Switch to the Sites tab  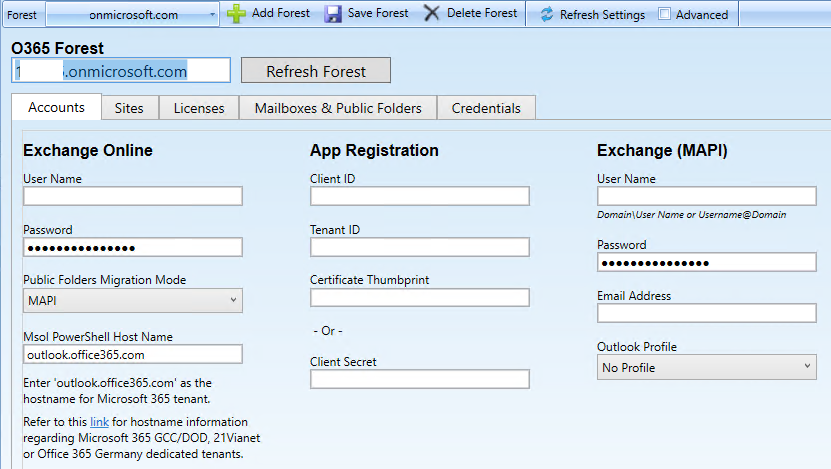click(x=129, y=108)
